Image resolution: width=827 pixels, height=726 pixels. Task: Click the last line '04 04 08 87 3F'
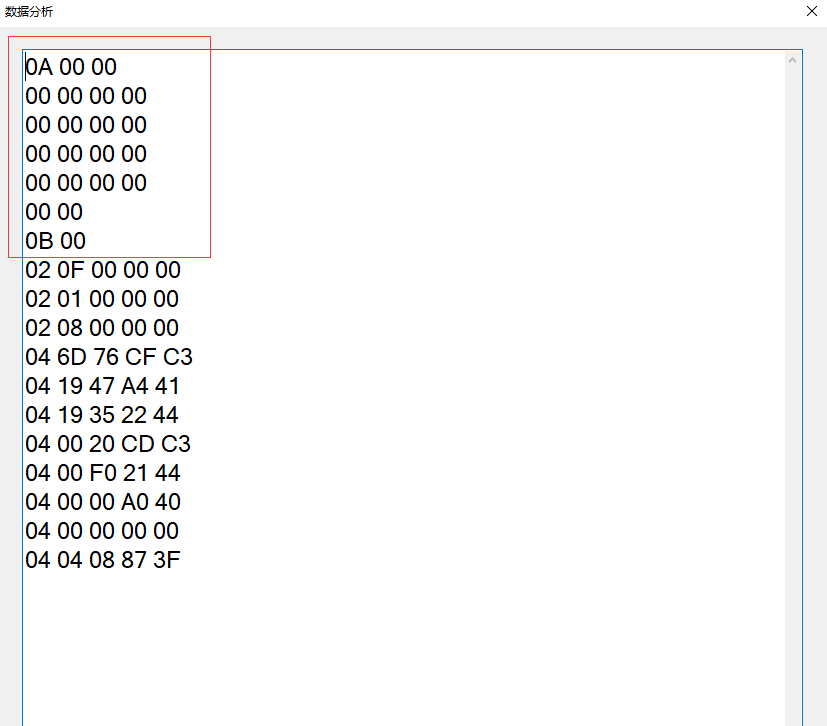click(103, 560)
